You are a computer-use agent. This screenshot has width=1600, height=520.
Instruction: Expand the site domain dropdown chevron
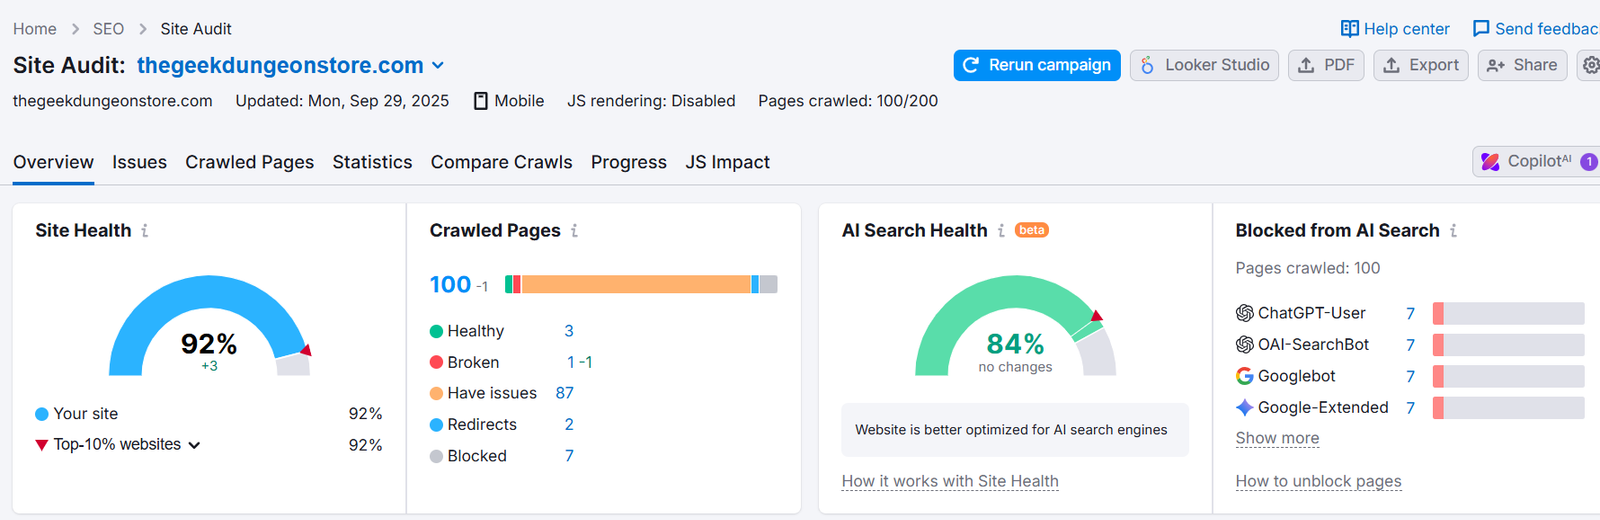coord(438,66)
